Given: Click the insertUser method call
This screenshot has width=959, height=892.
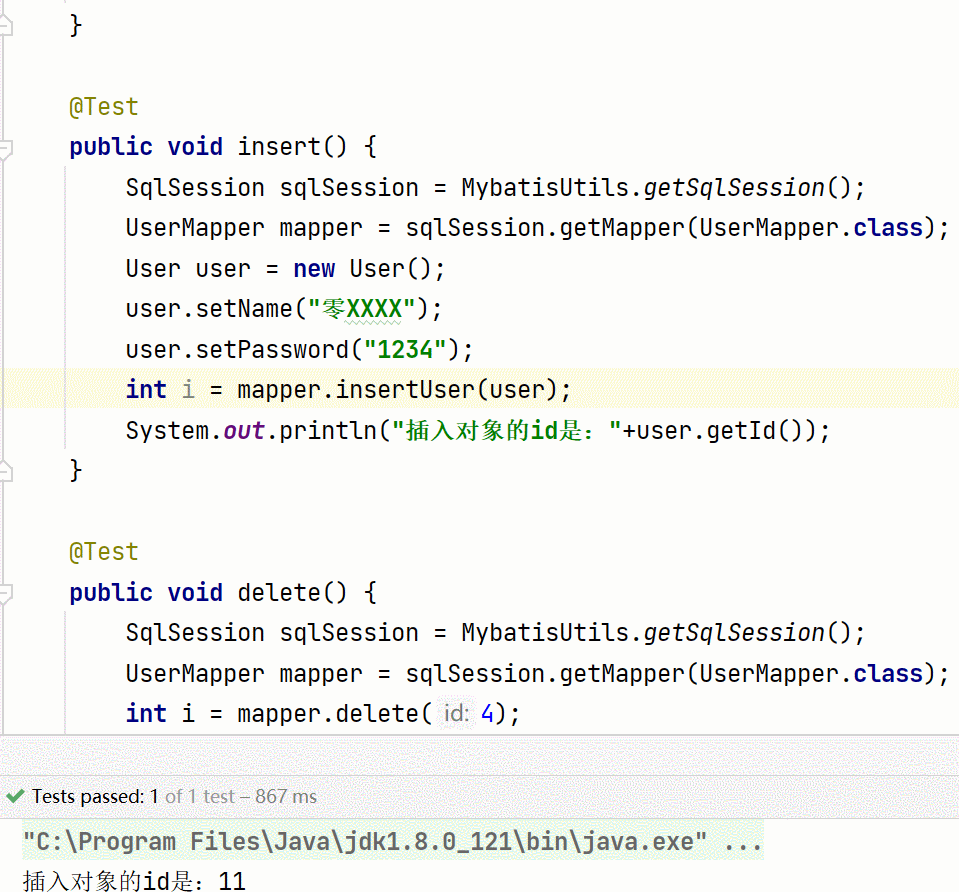Looking at the screenshot, I should (x=405, y=390).
